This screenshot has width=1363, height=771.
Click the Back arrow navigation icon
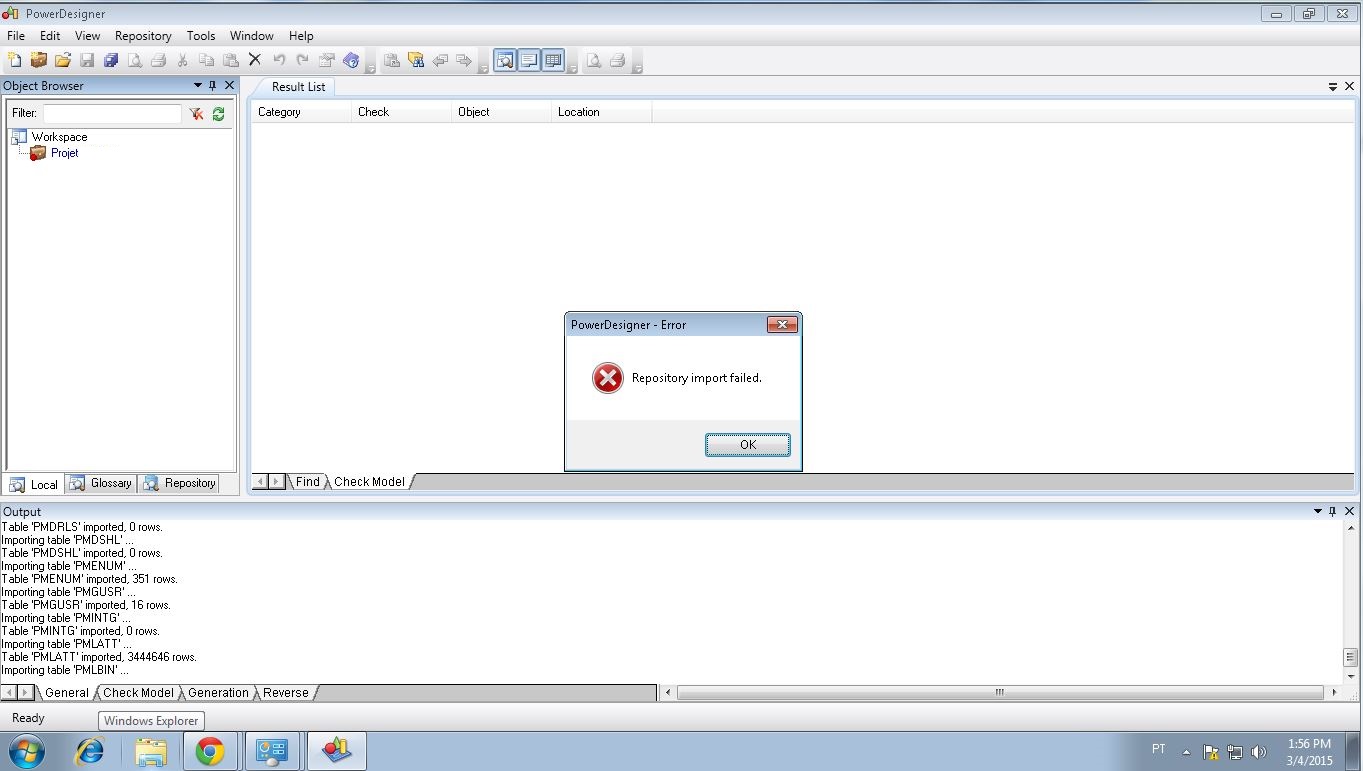440,60
